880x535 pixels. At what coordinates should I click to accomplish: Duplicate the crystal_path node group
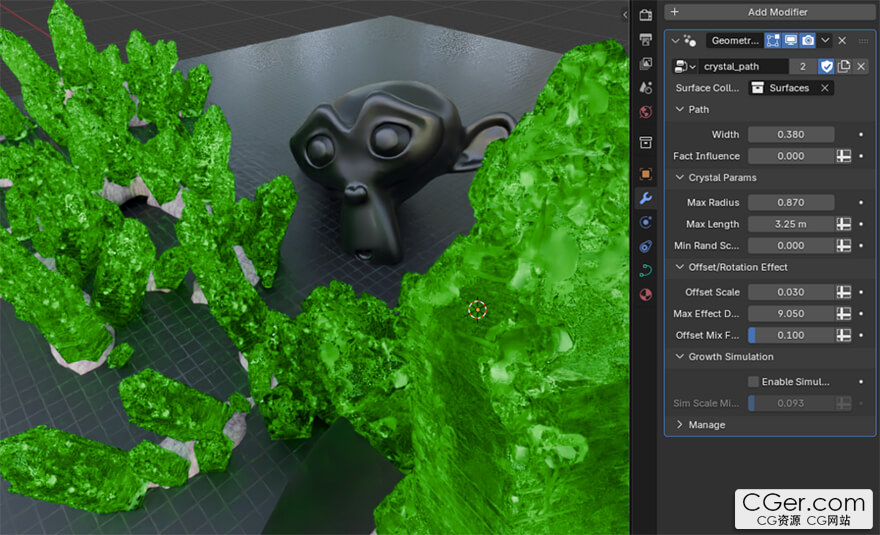pos(843,66)
